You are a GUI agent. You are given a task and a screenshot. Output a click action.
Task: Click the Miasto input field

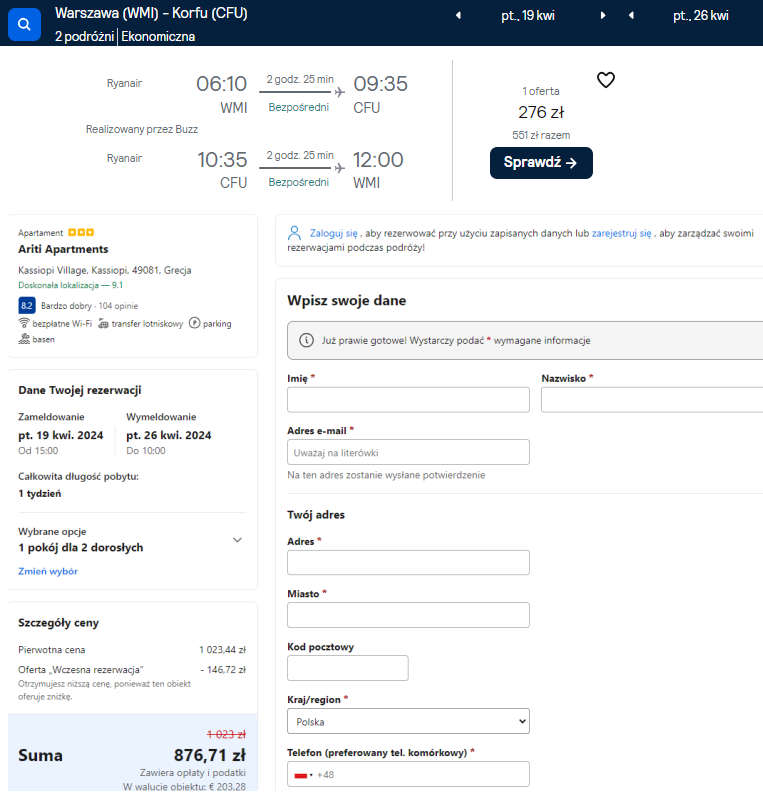coord(408,615)
